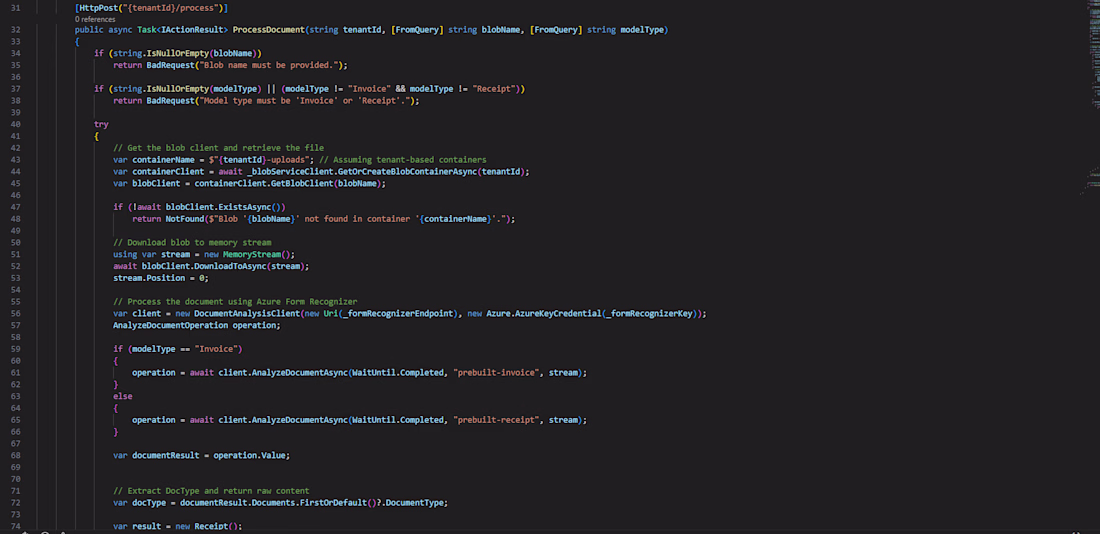Viewport: 1100px width, 534px height.
Task: Click comment "Extract DocType and return raw content"
Action: pos(211,490)
